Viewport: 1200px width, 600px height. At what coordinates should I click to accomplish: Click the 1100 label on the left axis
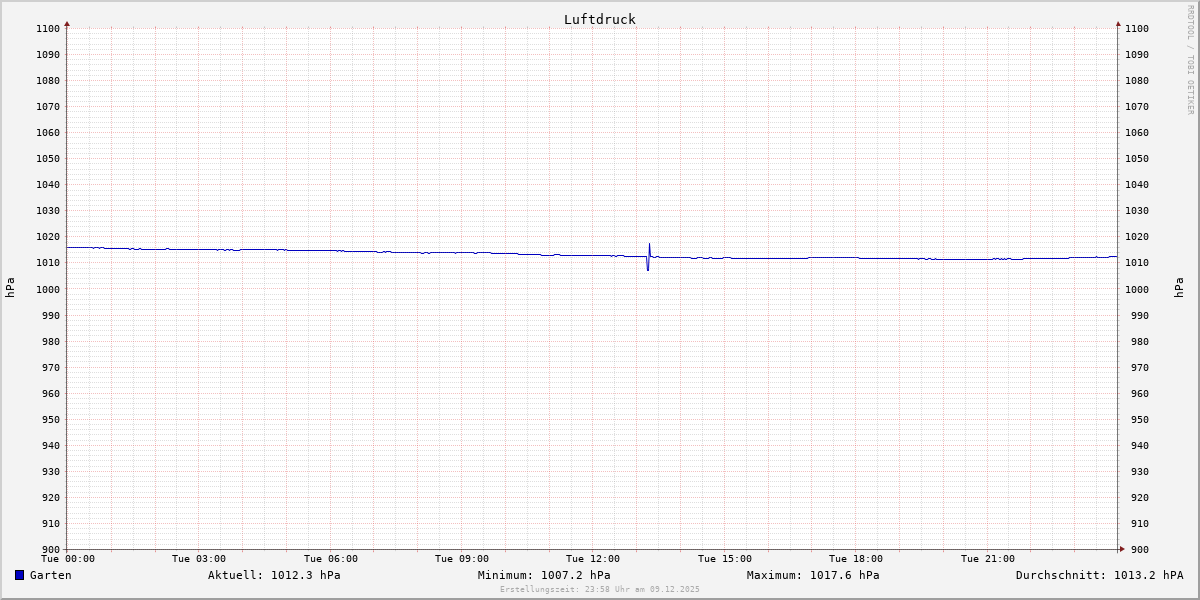tap(48, 29)
